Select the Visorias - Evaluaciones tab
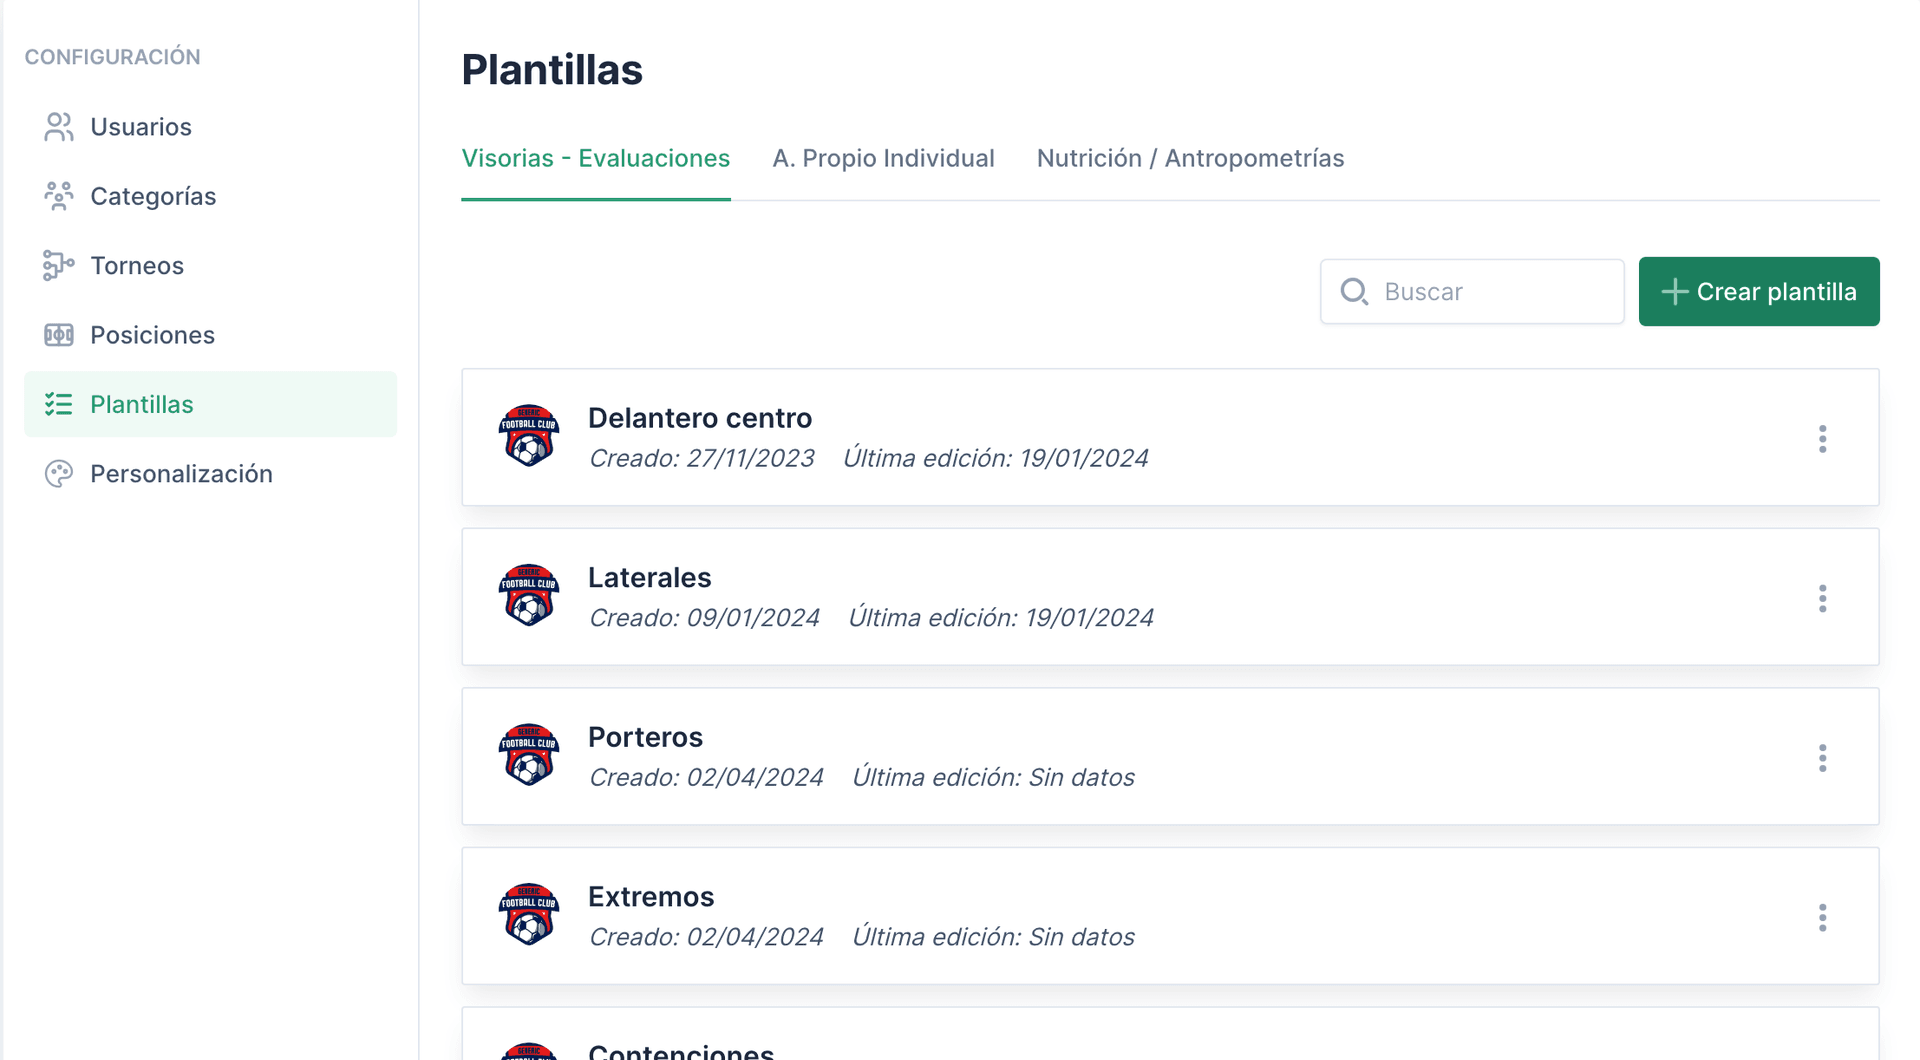 click(x=595, y=158)
